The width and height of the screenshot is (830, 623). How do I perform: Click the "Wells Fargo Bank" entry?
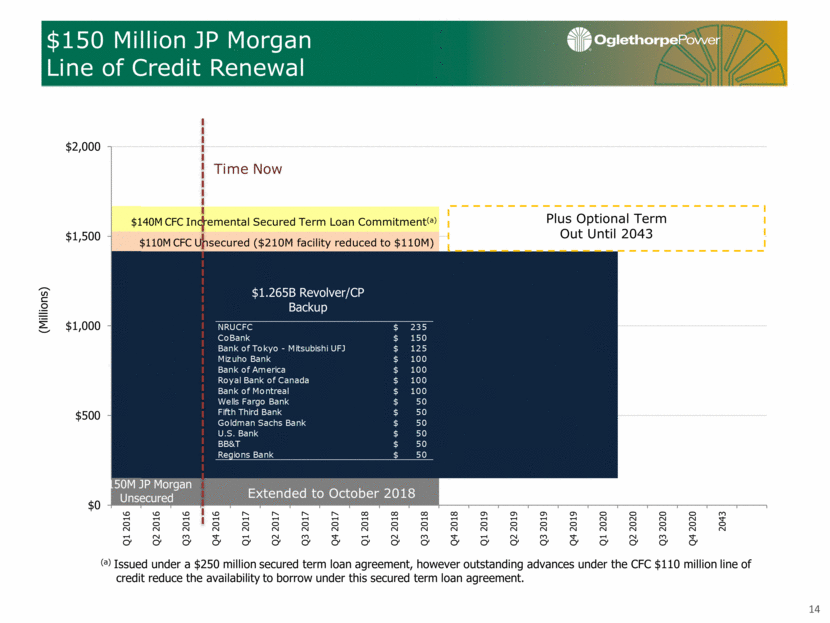pos(253,401)
